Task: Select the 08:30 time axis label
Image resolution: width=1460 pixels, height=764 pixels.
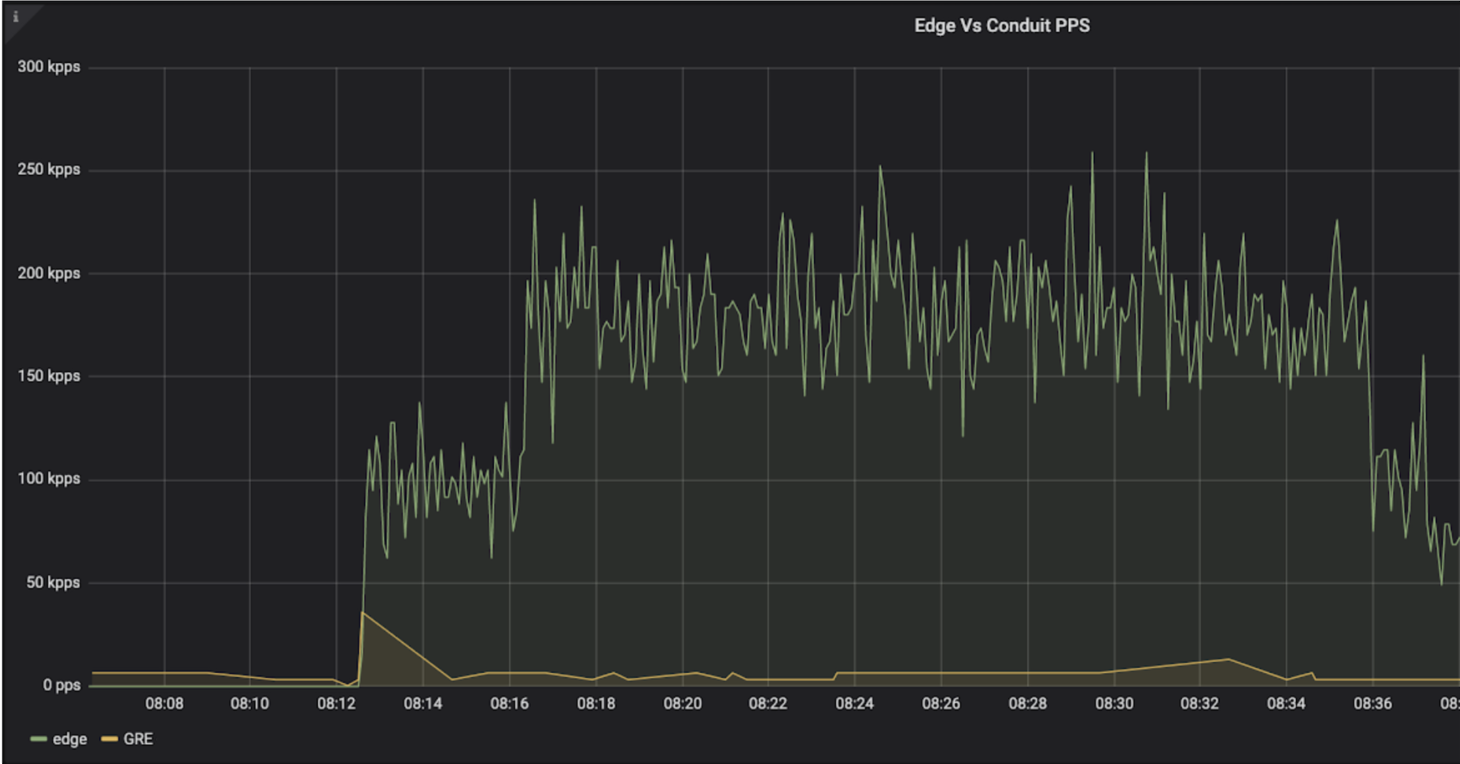Action: pyautogui.click(x=1114, y=704)
